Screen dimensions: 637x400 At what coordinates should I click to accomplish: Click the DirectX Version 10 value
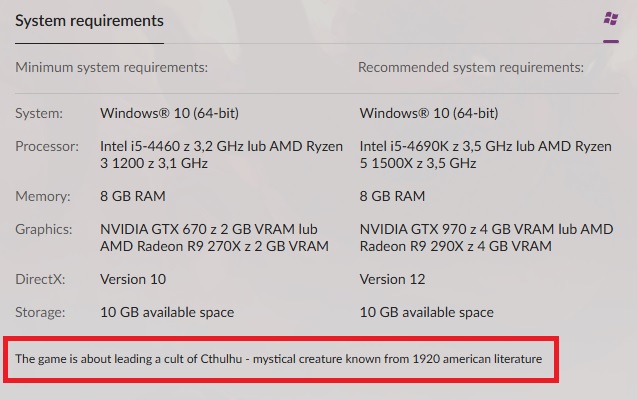133,279
